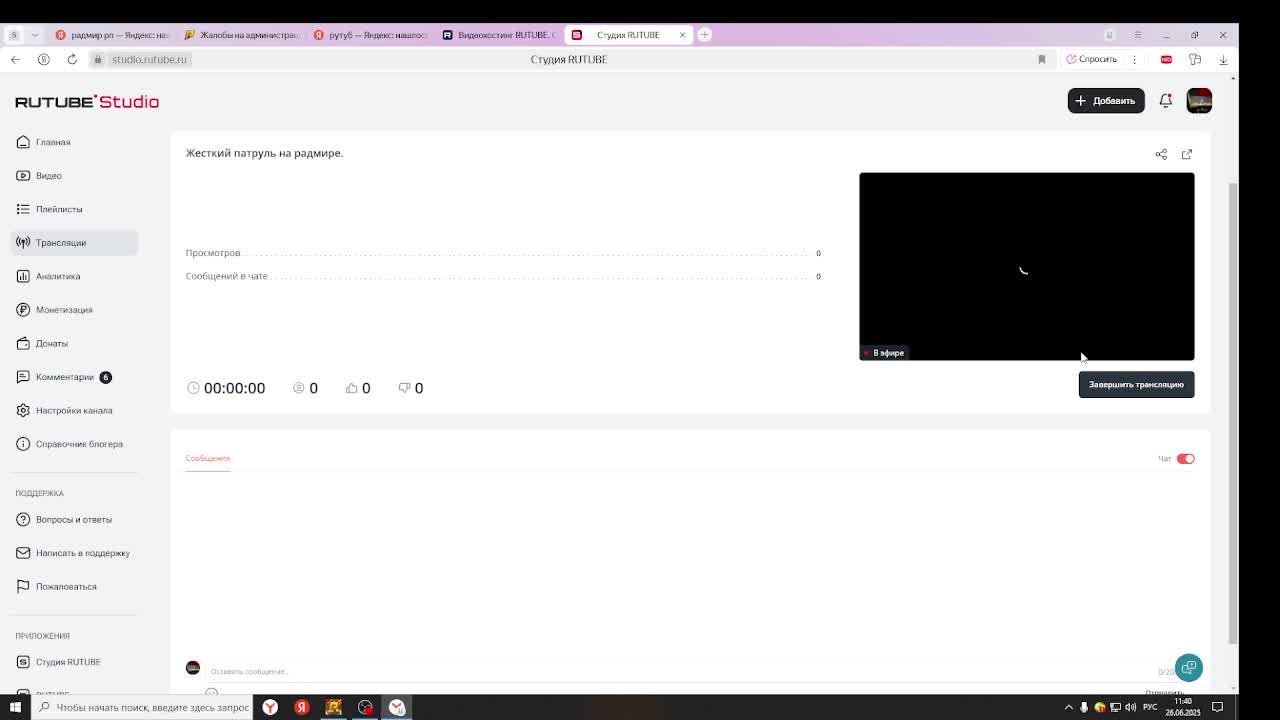1280x720 pixels.
Task: Click the mail icon beside Написать в поддержку
Action: 23,553
